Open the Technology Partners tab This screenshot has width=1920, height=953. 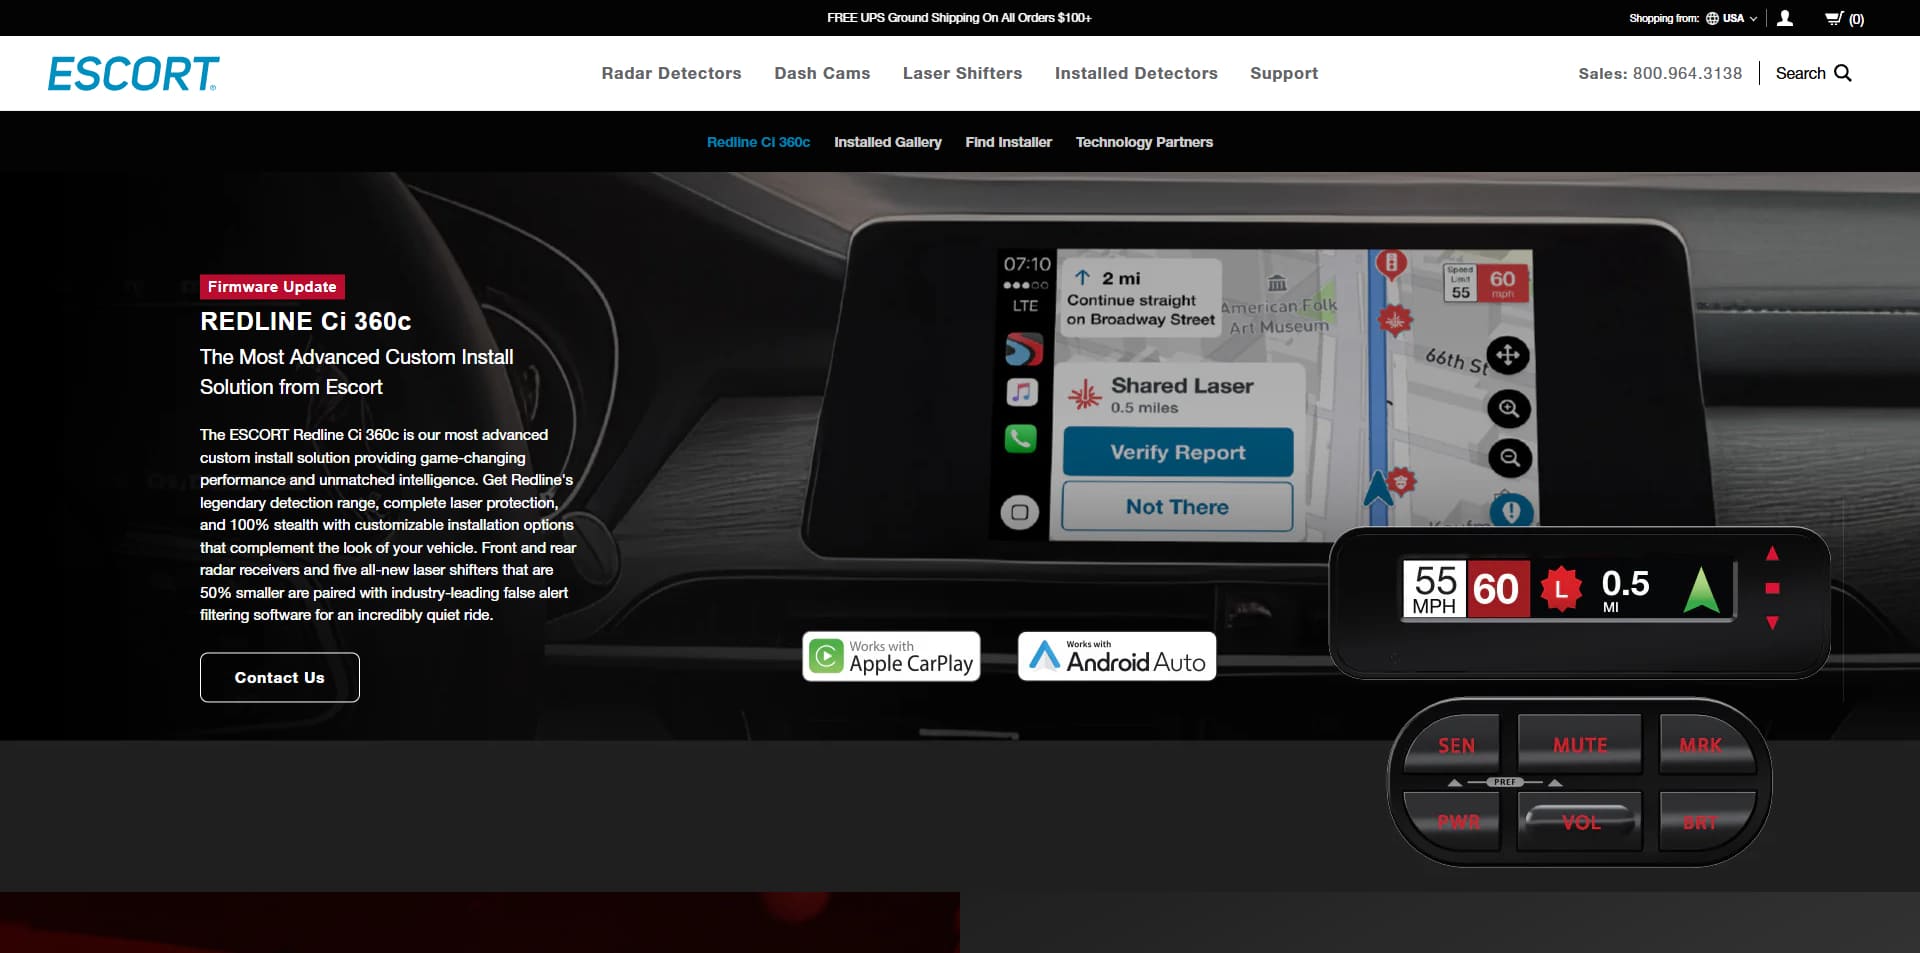1144,142
